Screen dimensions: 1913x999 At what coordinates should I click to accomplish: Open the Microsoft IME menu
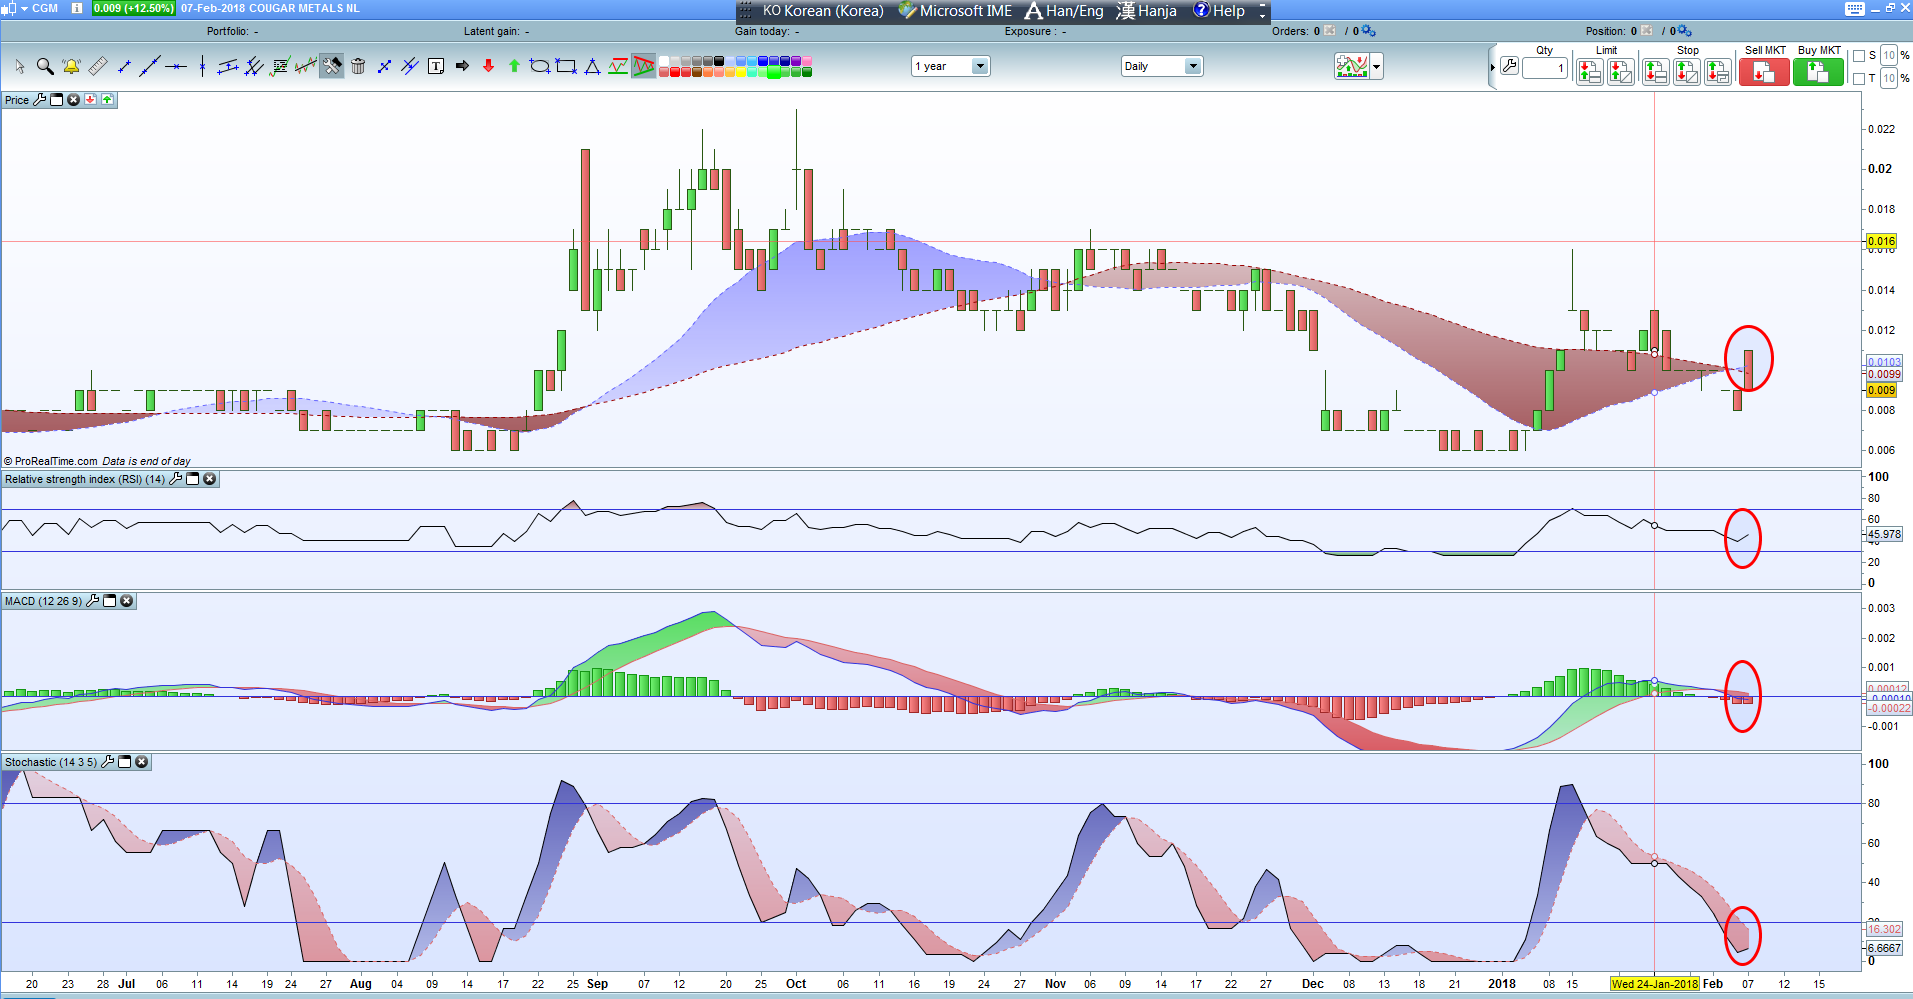coord(955,11)
